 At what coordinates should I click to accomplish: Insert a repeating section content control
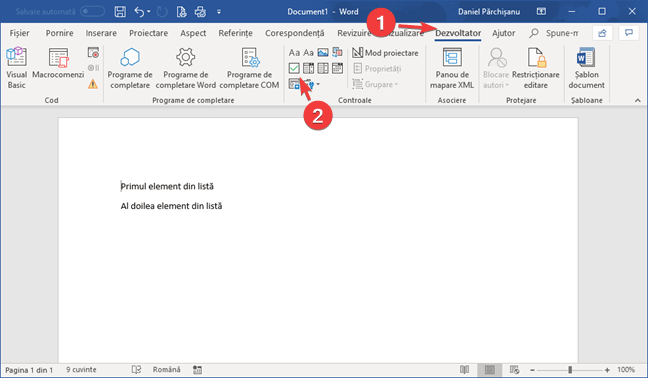coord(294,84)
